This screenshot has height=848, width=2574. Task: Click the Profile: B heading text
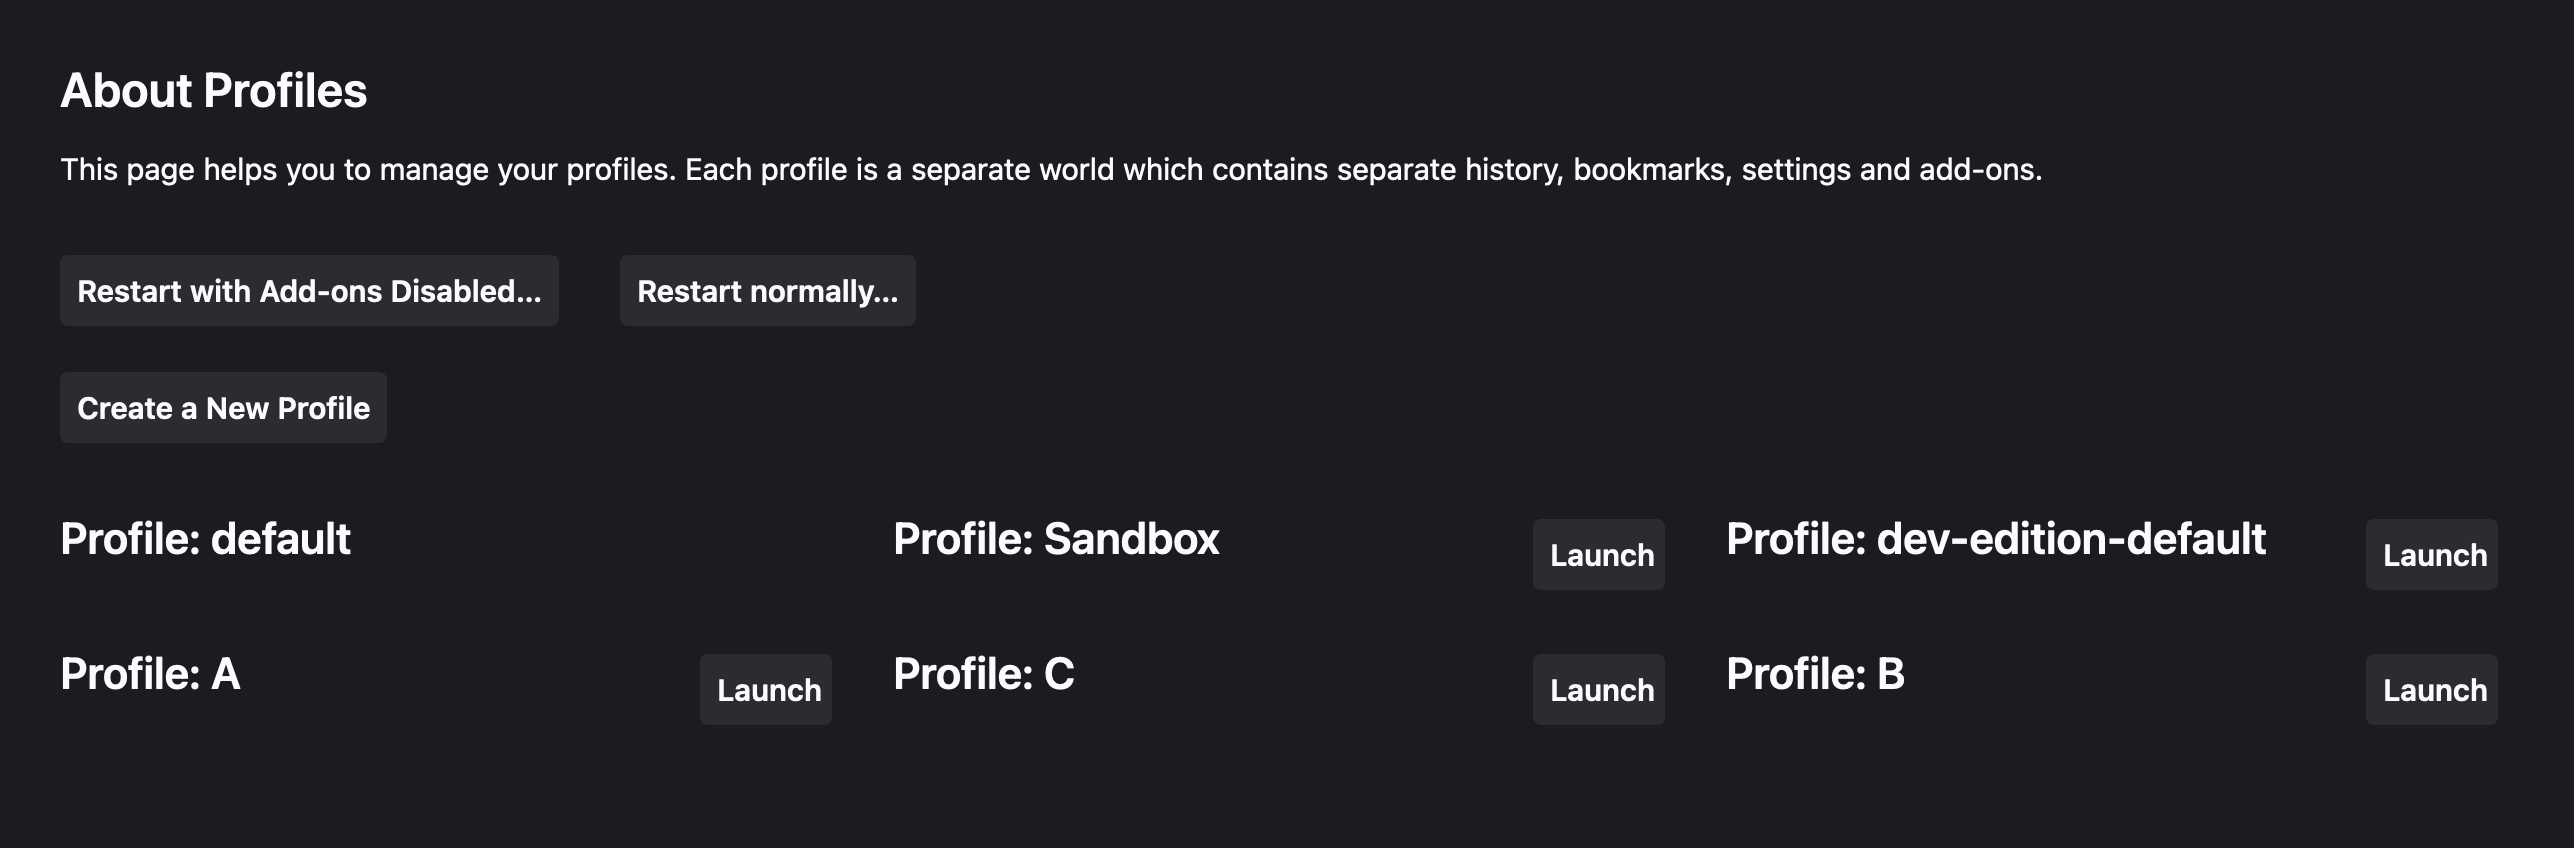[x=1815, y=674]
